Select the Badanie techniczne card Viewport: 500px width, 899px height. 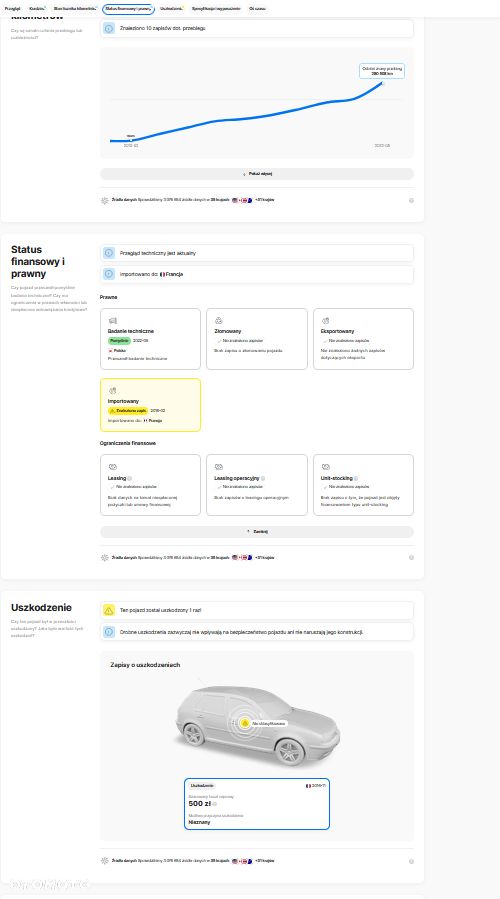point(150,339)
